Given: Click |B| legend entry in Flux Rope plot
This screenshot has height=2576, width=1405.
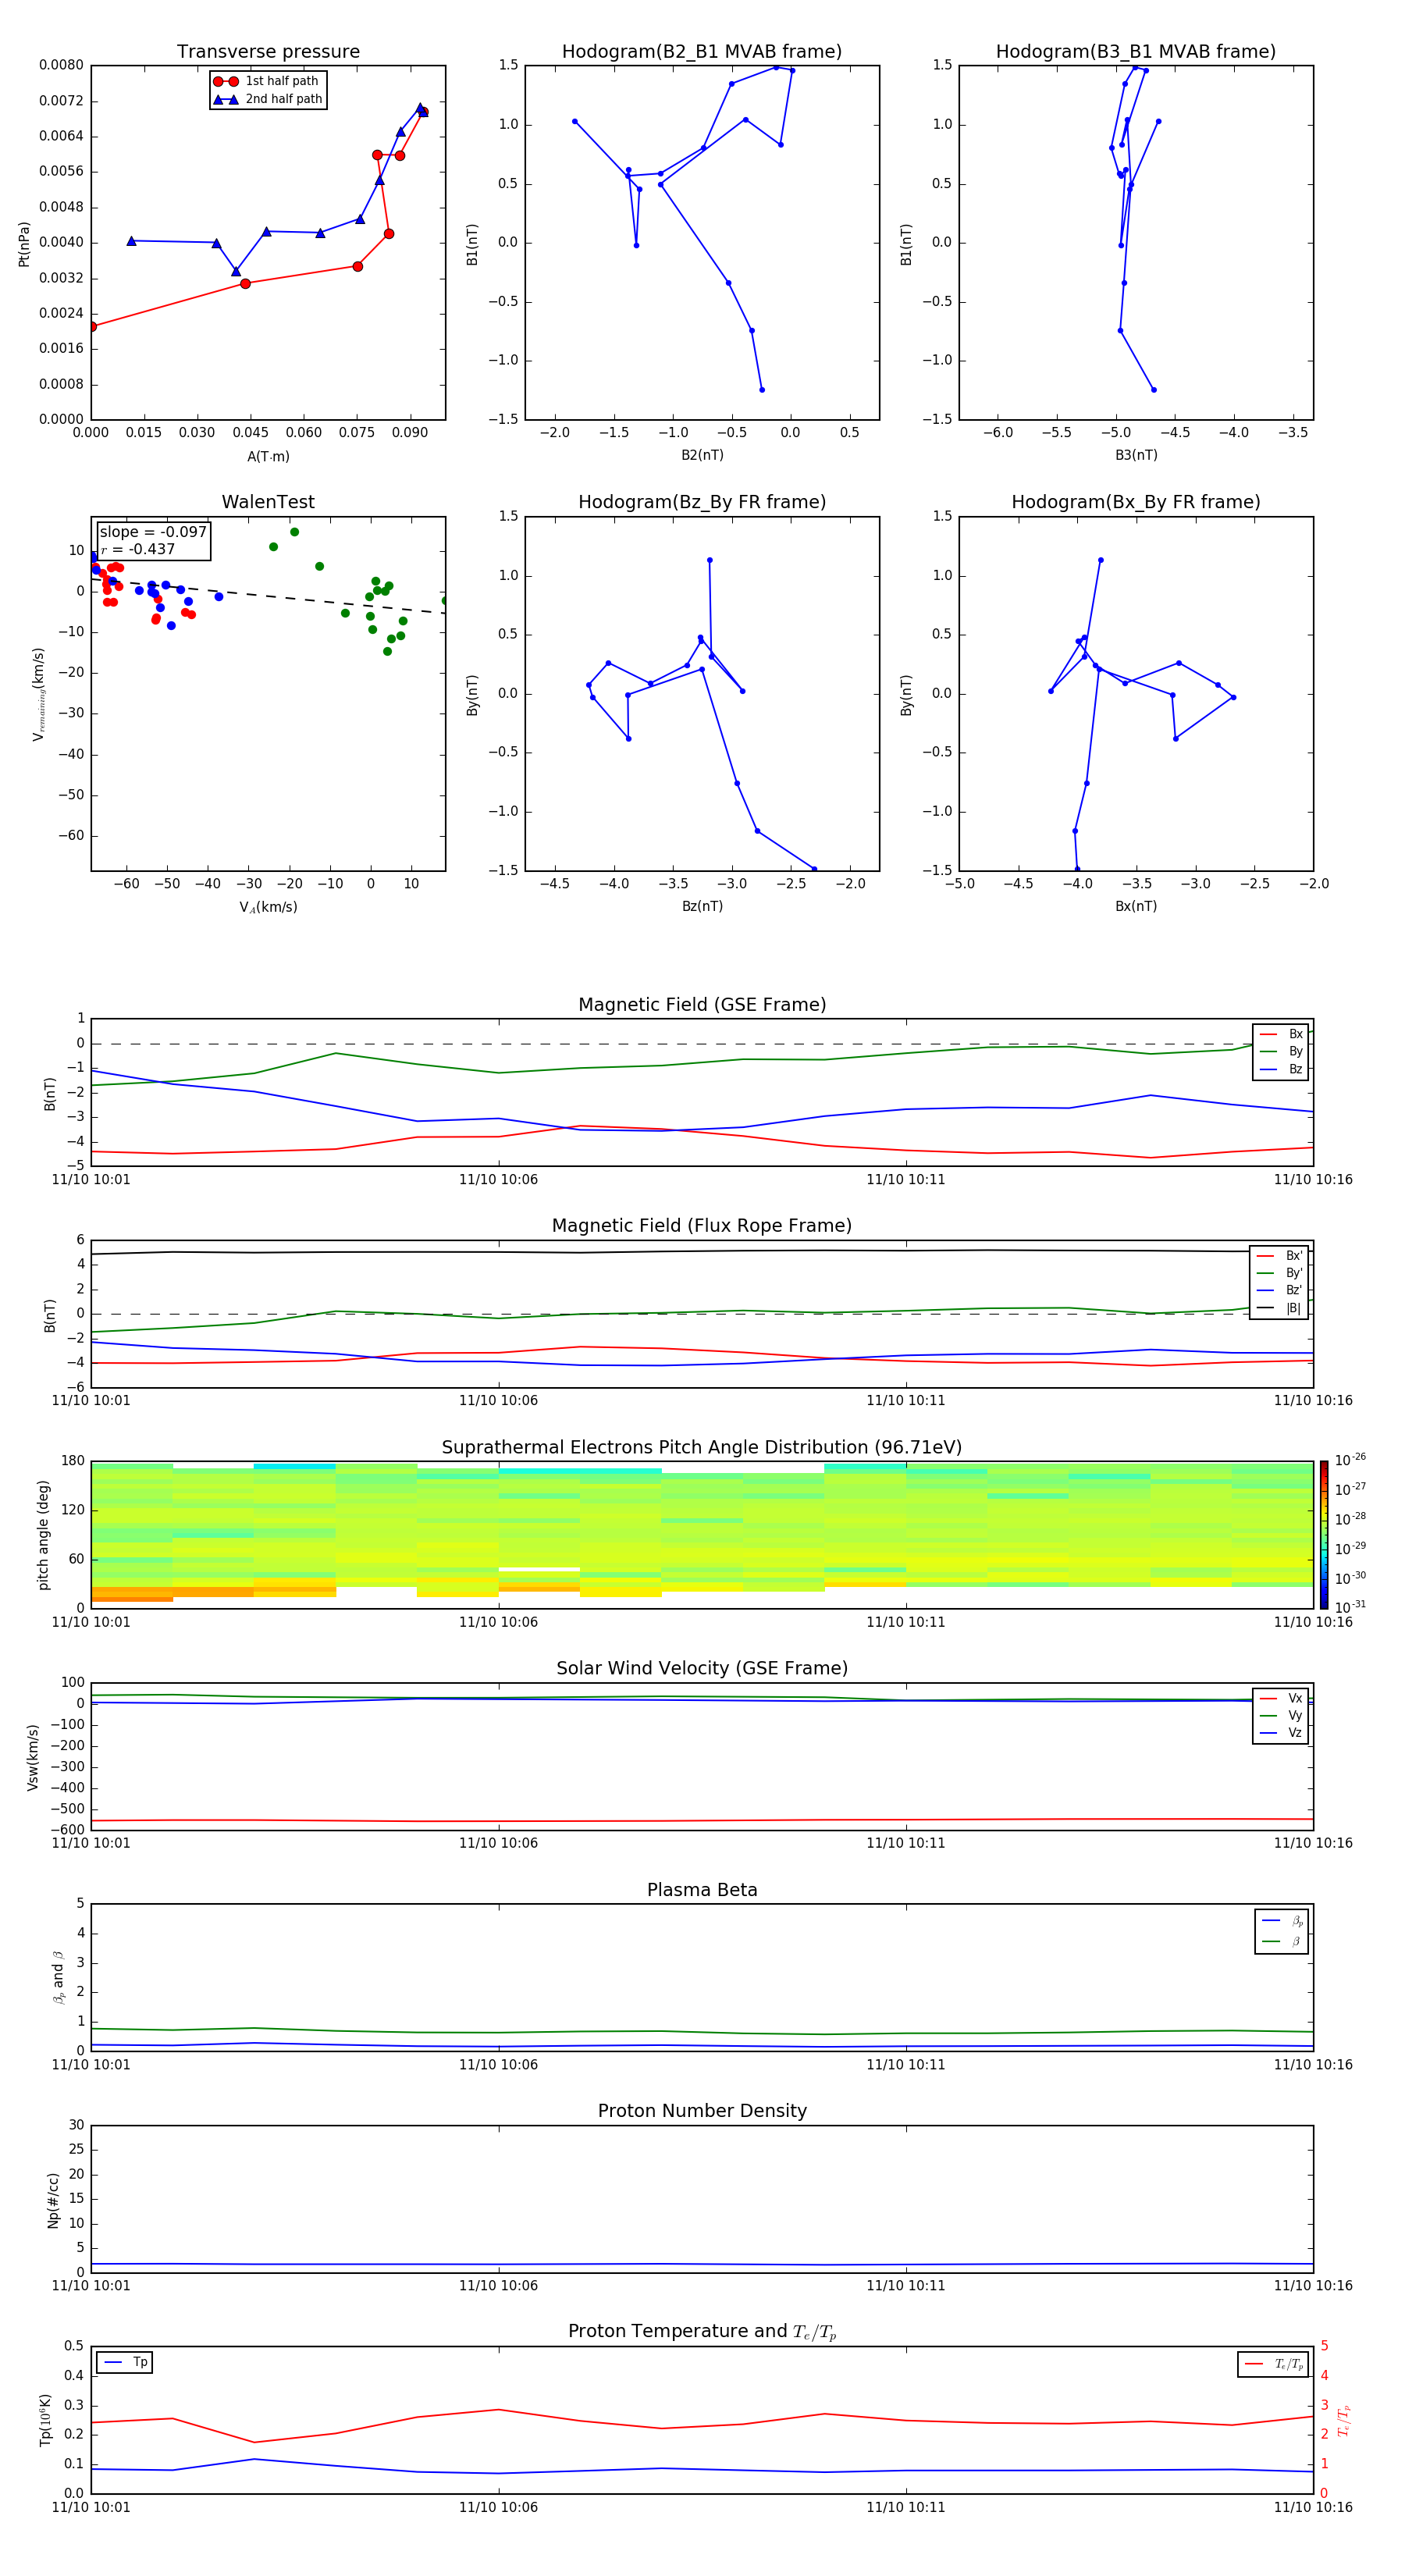Looking at the screenshot, I should point(1279,1308).
